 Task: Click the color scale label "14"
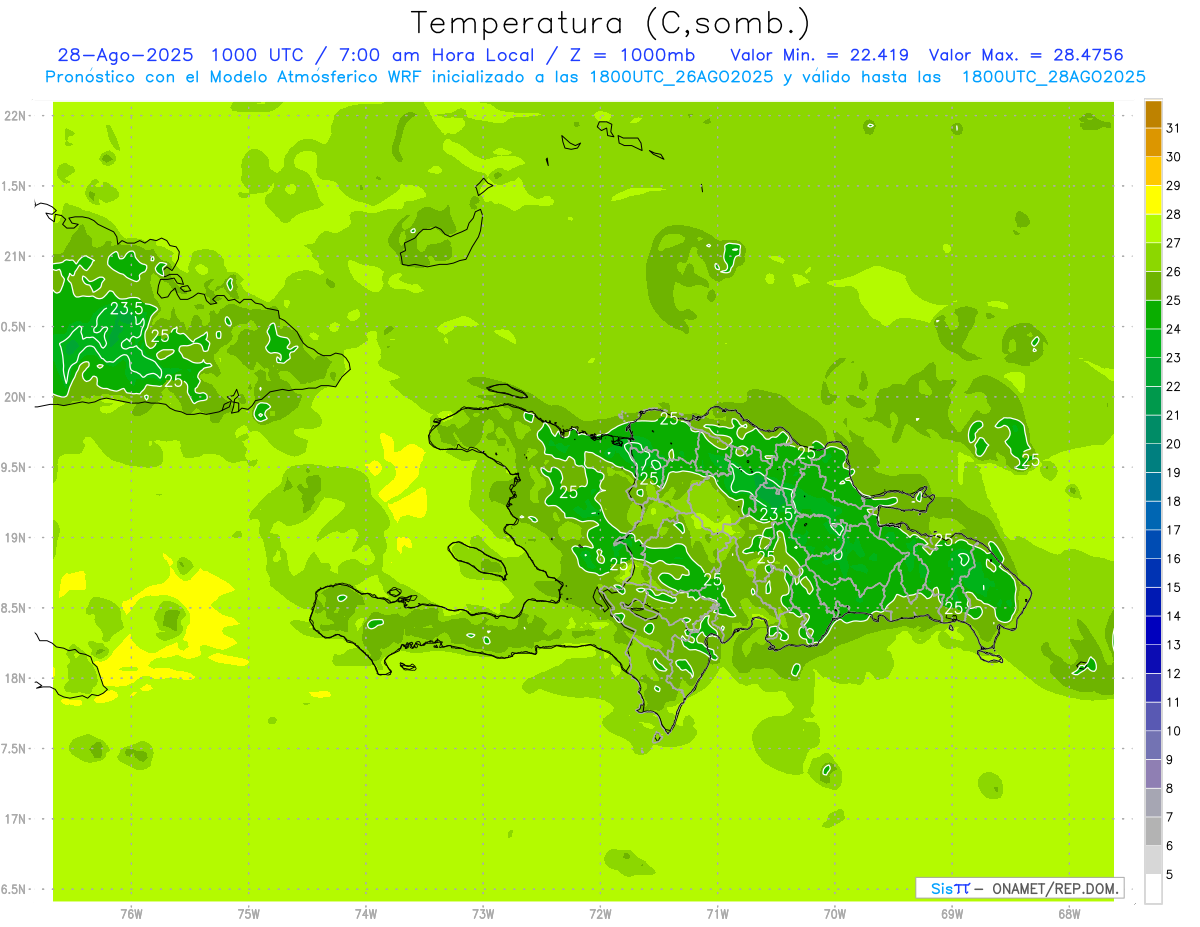[x=1173, y=615]
